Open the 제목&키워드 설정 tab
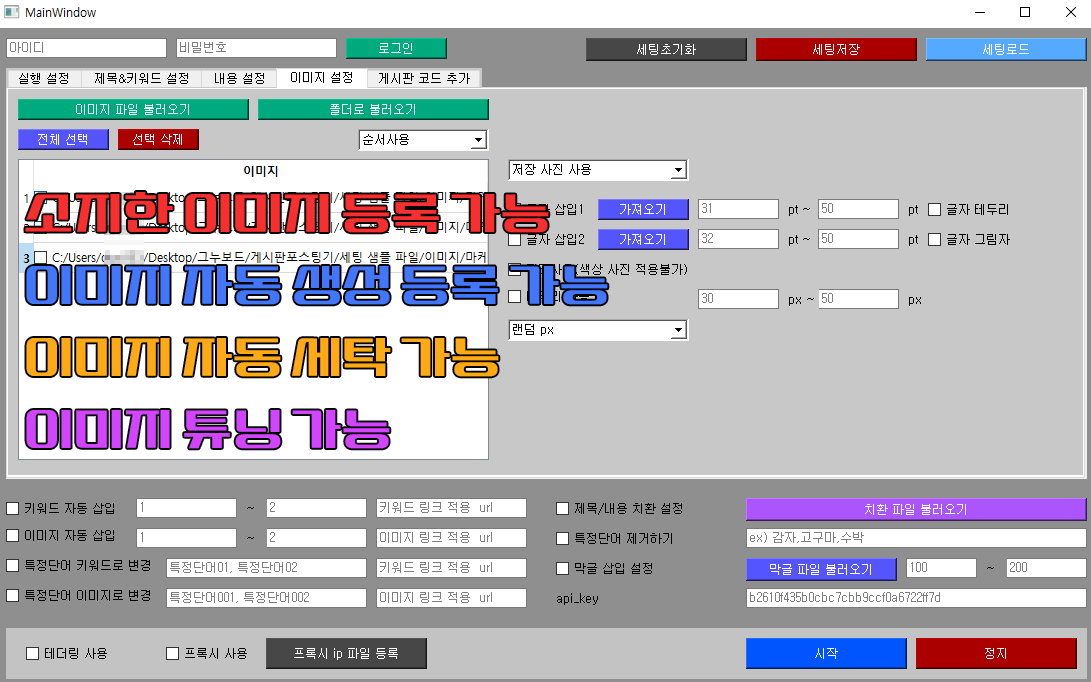 (x=142, y=78)
